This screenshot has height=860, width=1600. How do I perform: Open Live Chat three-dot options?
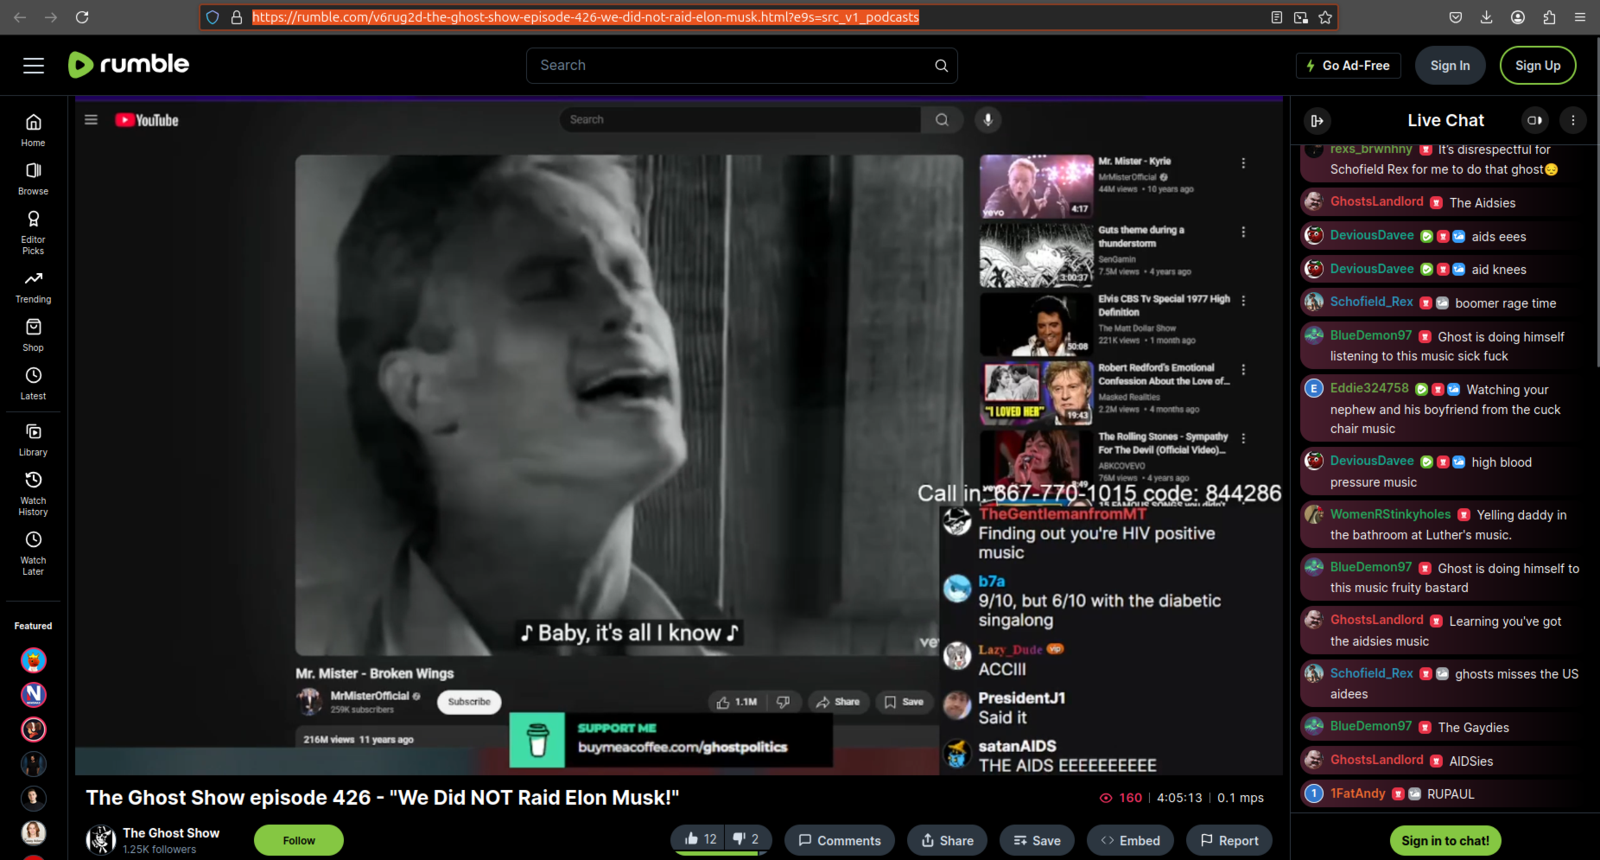coord(1573,121)
